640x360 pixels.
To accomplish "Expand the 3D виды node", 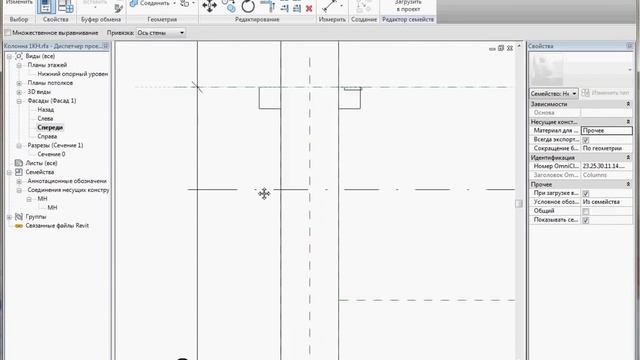I will point(19,92).
